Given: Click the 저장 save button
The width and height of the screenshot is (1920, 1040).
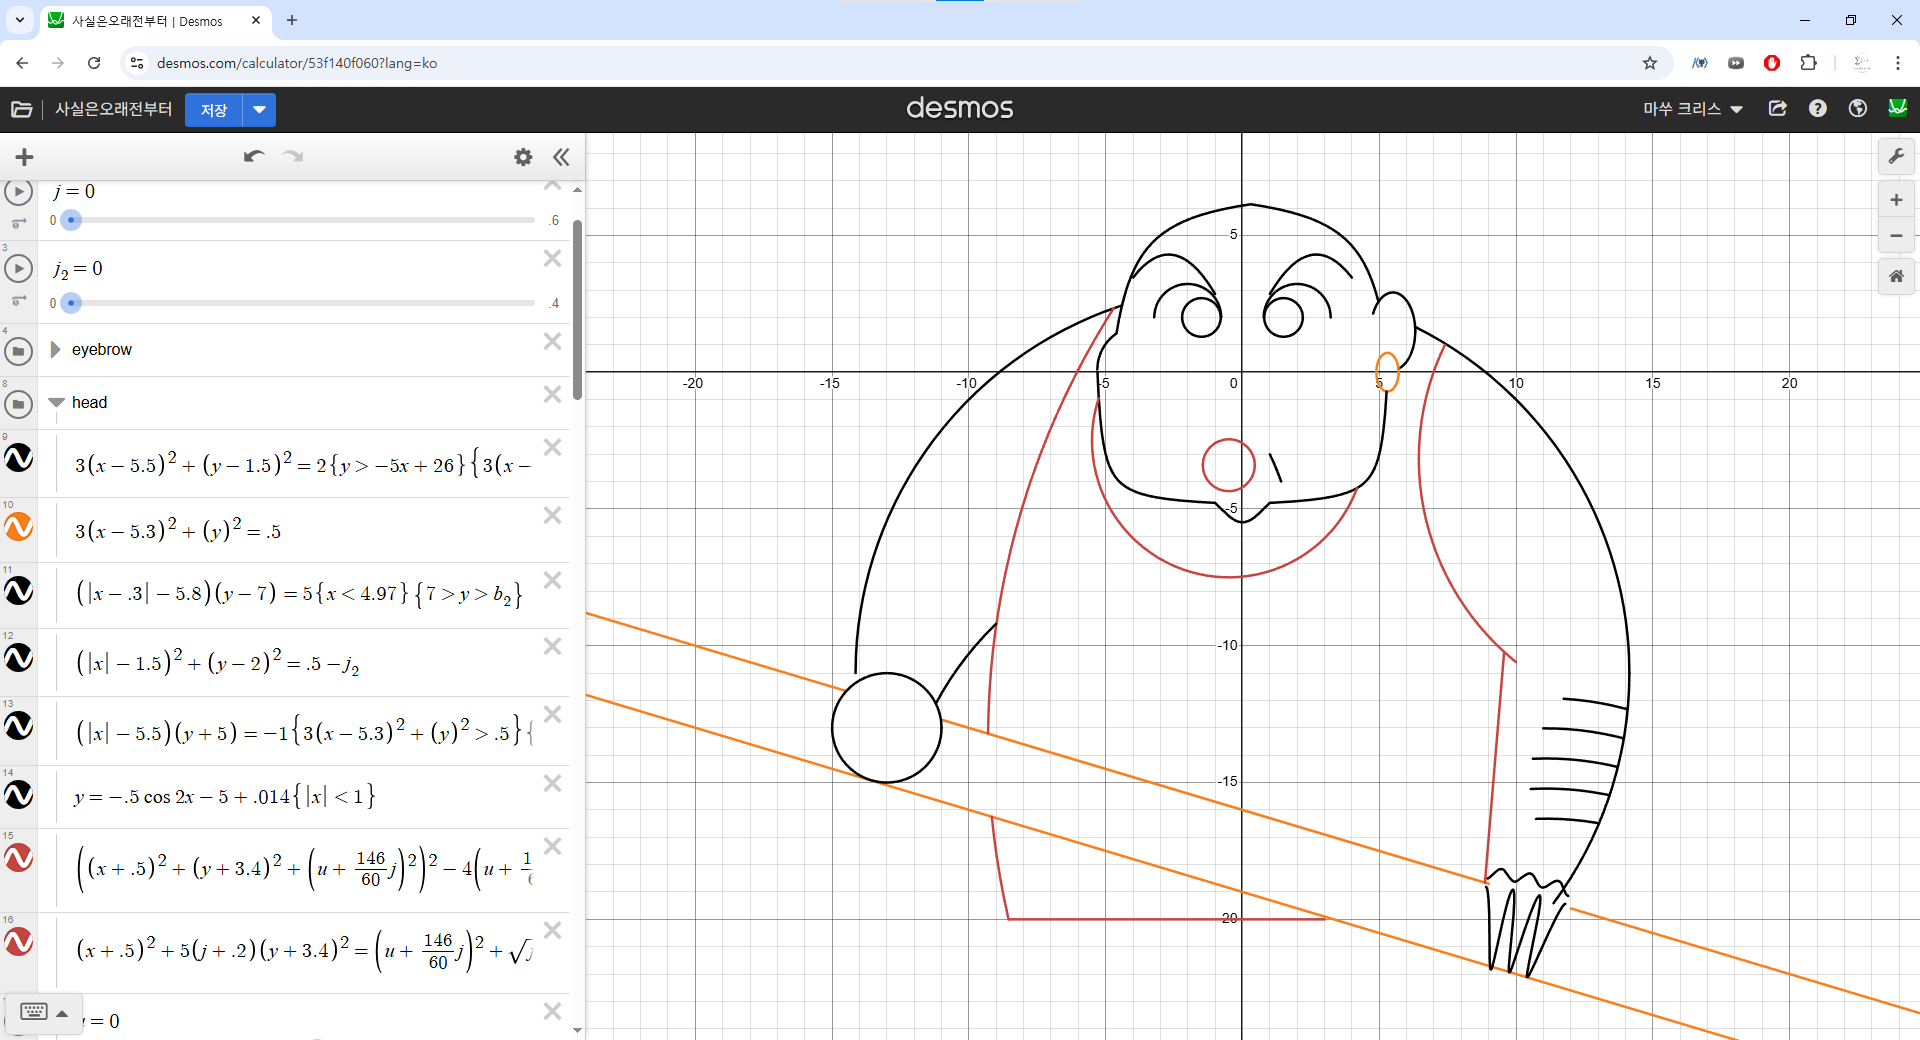Looking at the screenshot, I should tap(214, 110).
